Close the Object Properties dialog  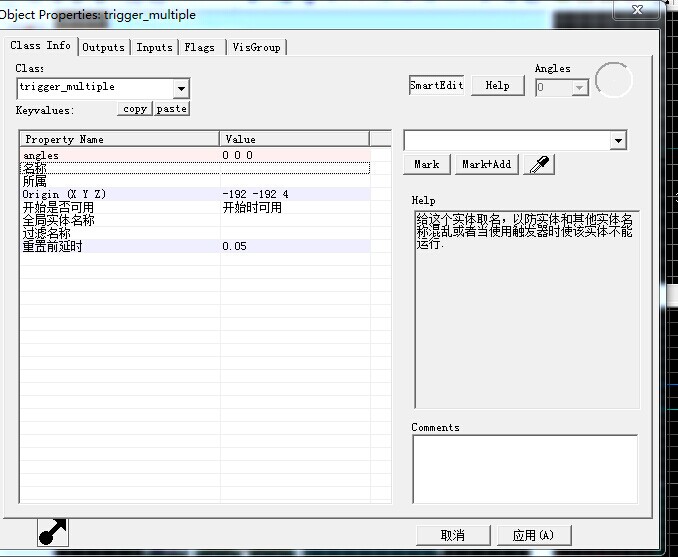coord(637,10)
